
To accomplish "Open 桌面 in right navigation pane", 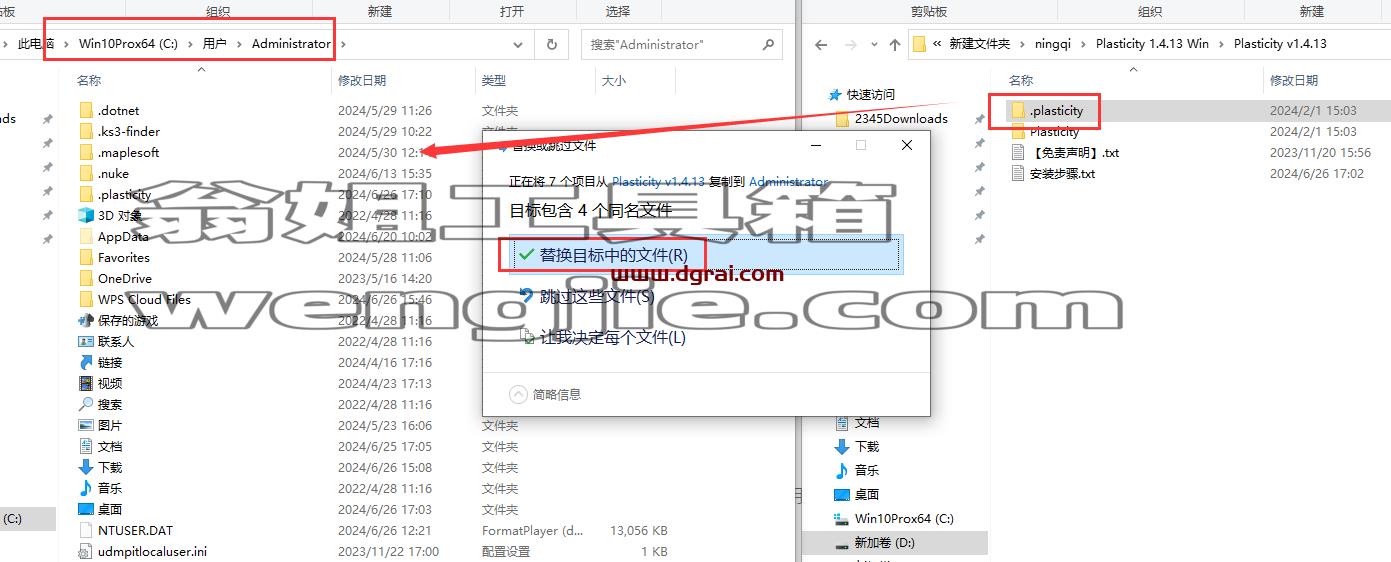I will pyautogui.click(x=867, y=495).
